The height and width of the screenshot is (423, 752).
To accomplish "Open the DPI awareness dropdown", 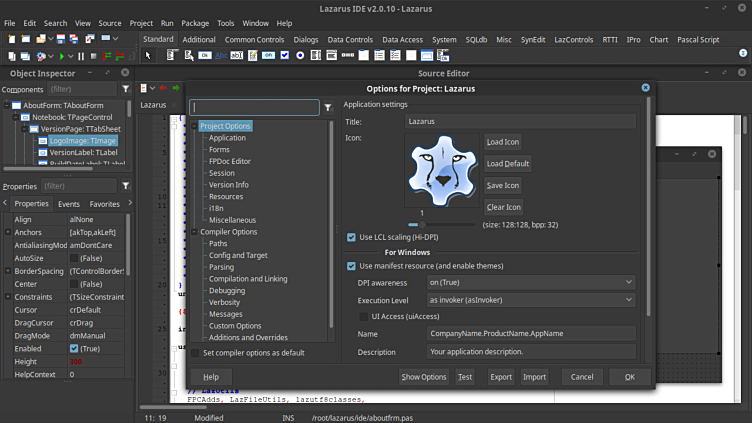I will (531, 283).
